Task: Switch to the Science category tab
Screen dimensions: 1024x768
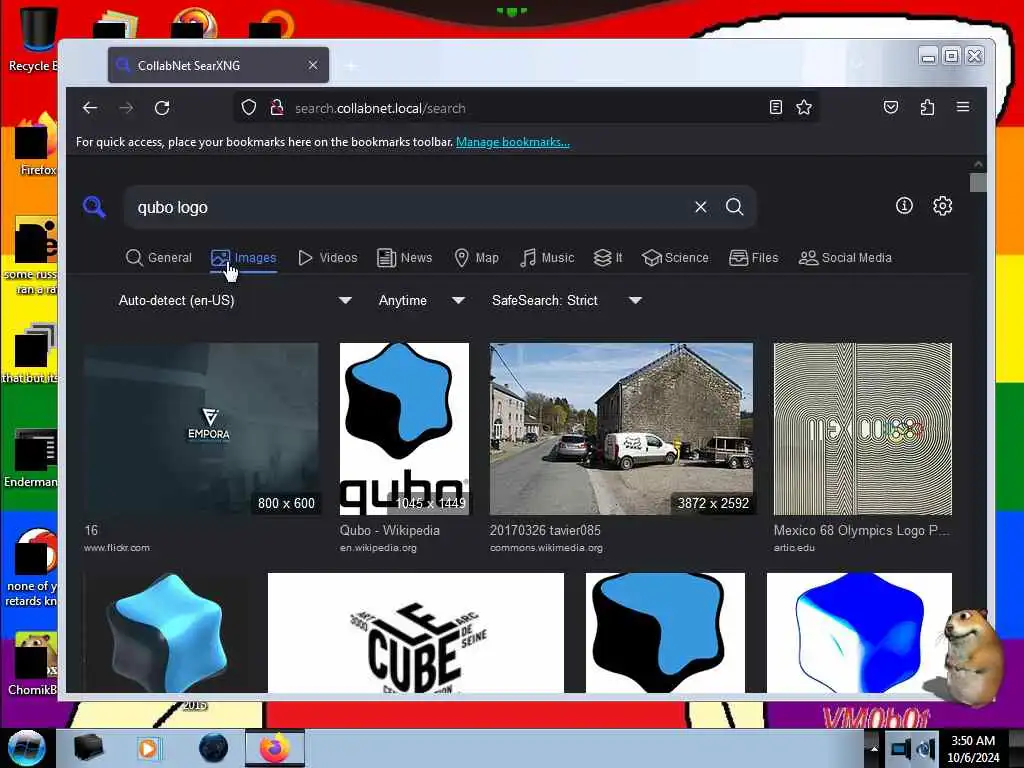Action: tap(675, 258)
